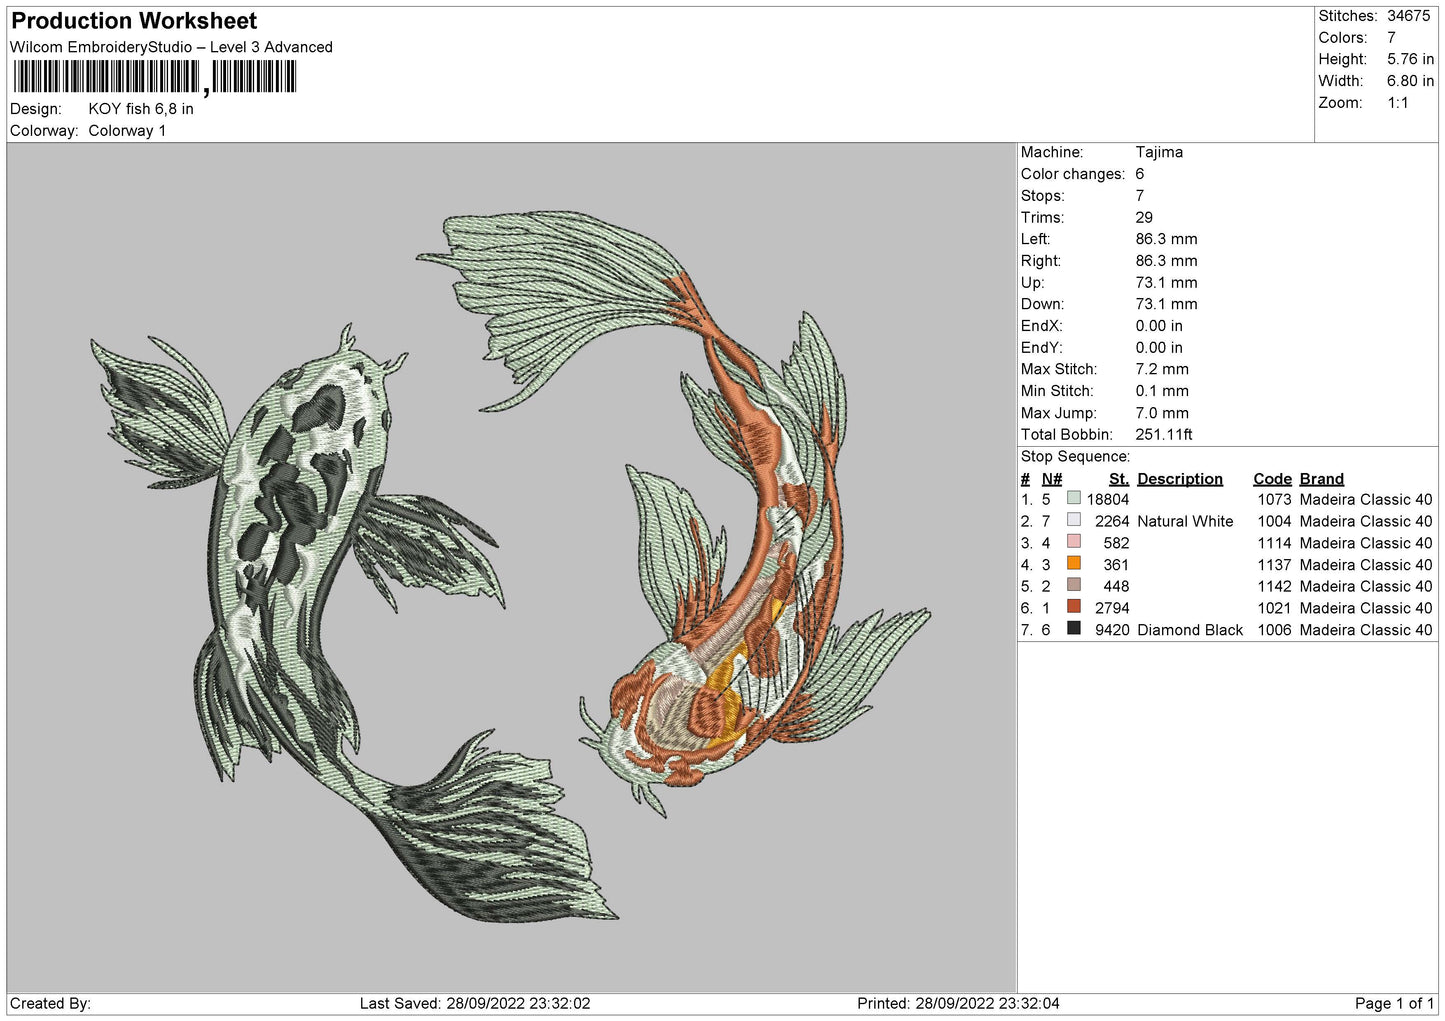1445x1021 pixels.
Task: Select the Natural White color swatch
Action: tap(1073, 521)
